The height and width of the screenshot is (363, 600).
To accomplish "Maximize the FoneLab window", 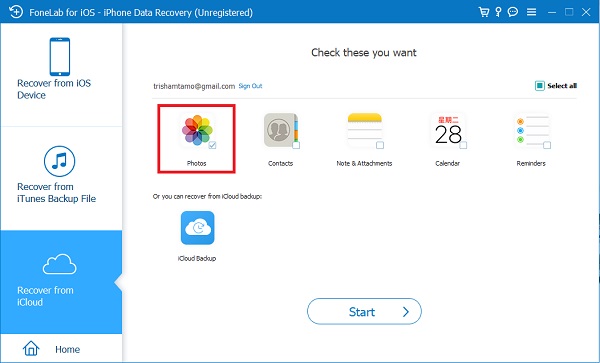I will point(569,12).
